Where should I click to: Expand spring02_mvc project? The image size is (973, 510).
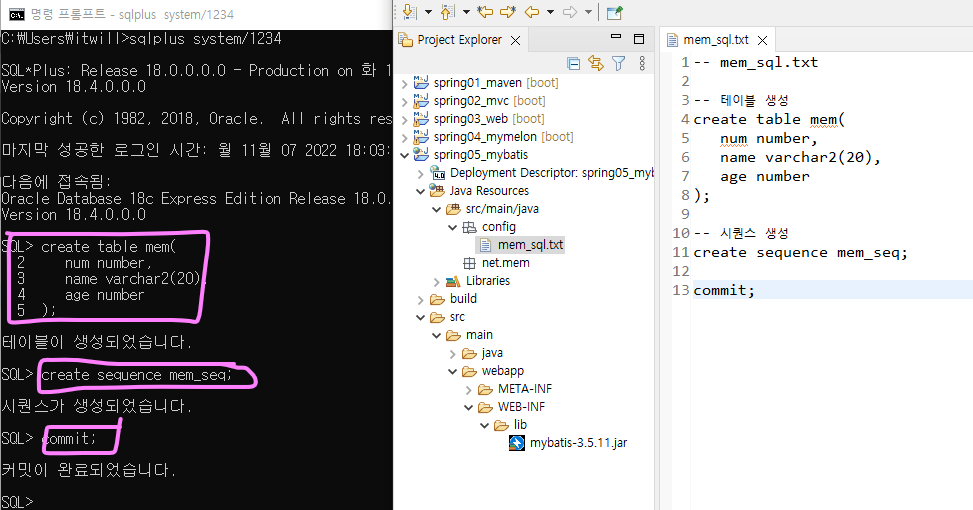pos(405,101)
